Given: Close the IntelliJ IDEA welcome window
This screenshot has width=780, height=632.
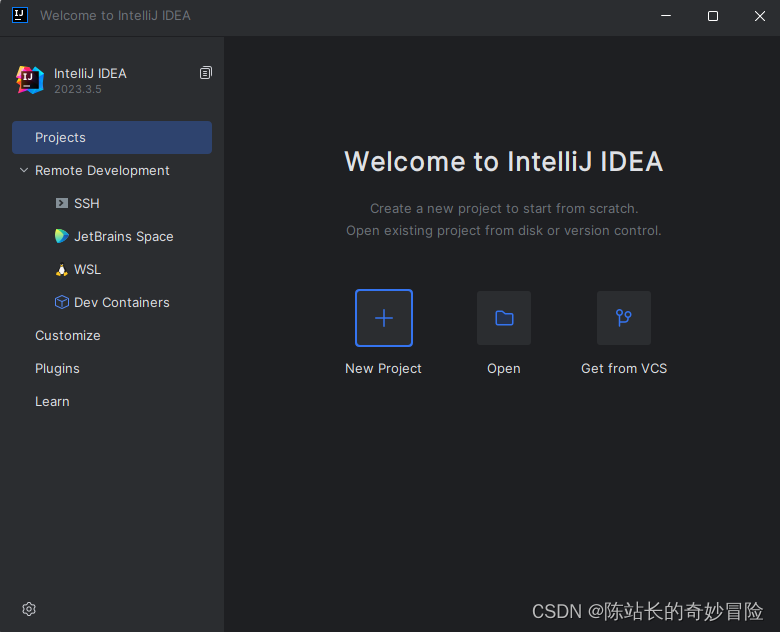Looking at the screenshot, I should pyautogui.click(x=760, y=16).
